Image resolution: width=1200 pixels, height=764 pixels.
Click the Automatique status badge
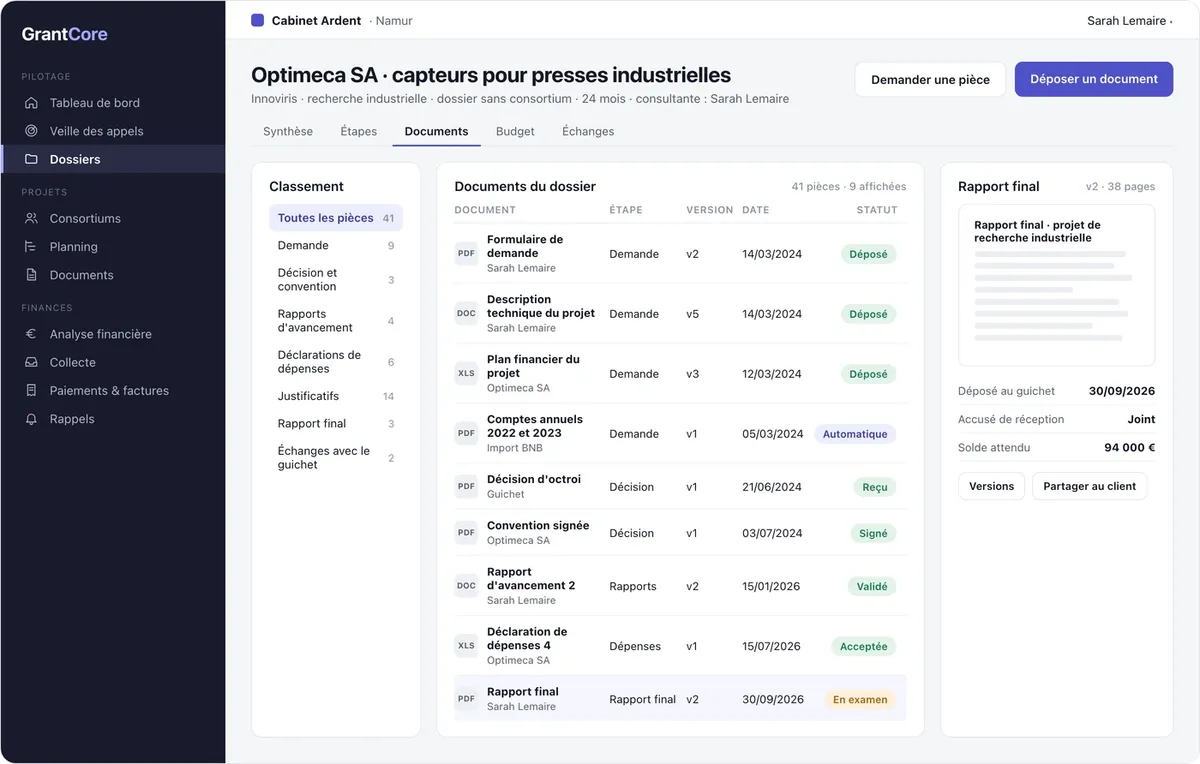click(x=855, y=434)
